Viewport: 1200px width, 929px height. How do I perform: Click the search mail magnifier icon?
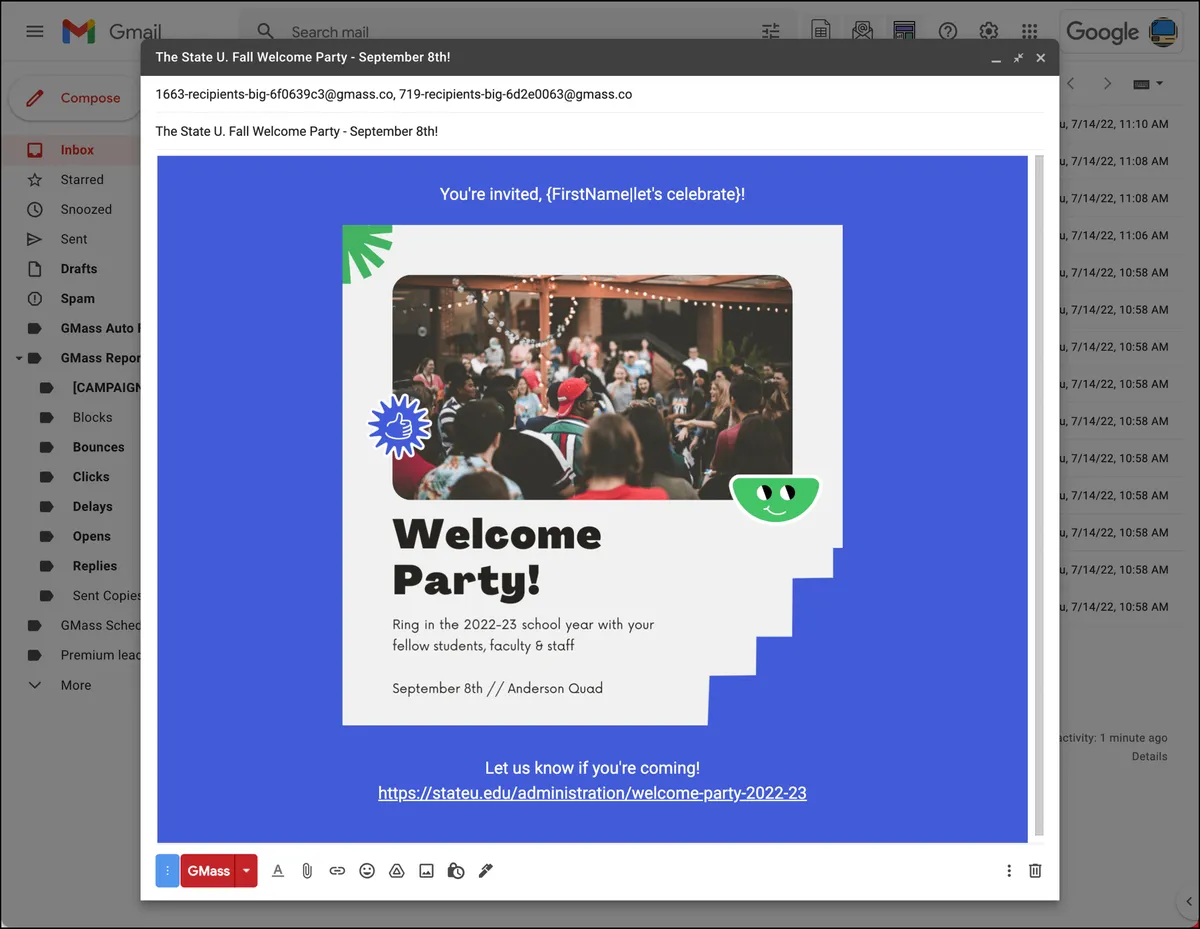[x=265, y=31]
